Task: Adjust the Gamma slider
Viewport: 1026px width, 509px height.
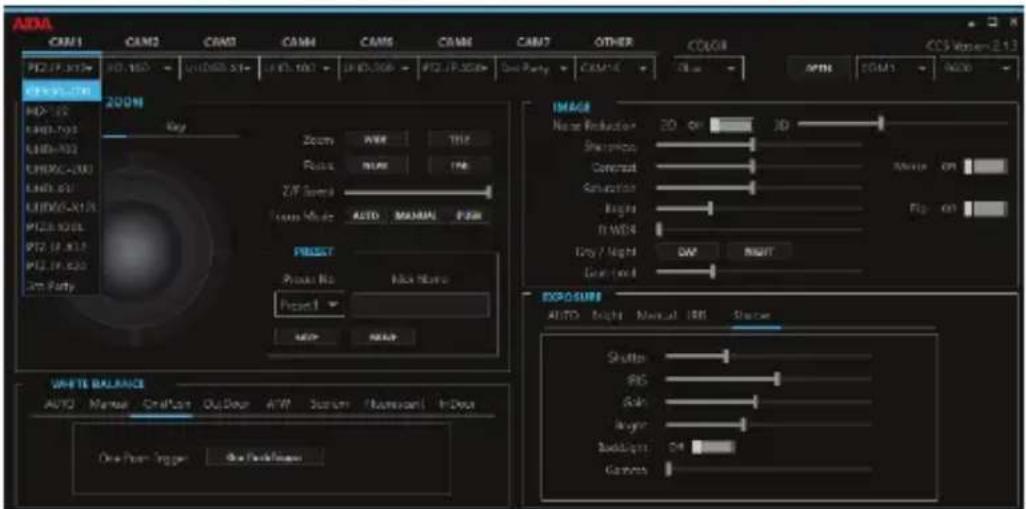Action: (768, 469)
